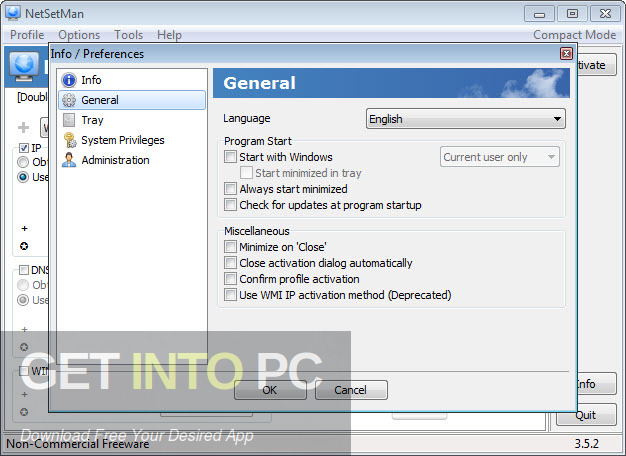Toggle Close activation dialog automatically

(230, 263)
